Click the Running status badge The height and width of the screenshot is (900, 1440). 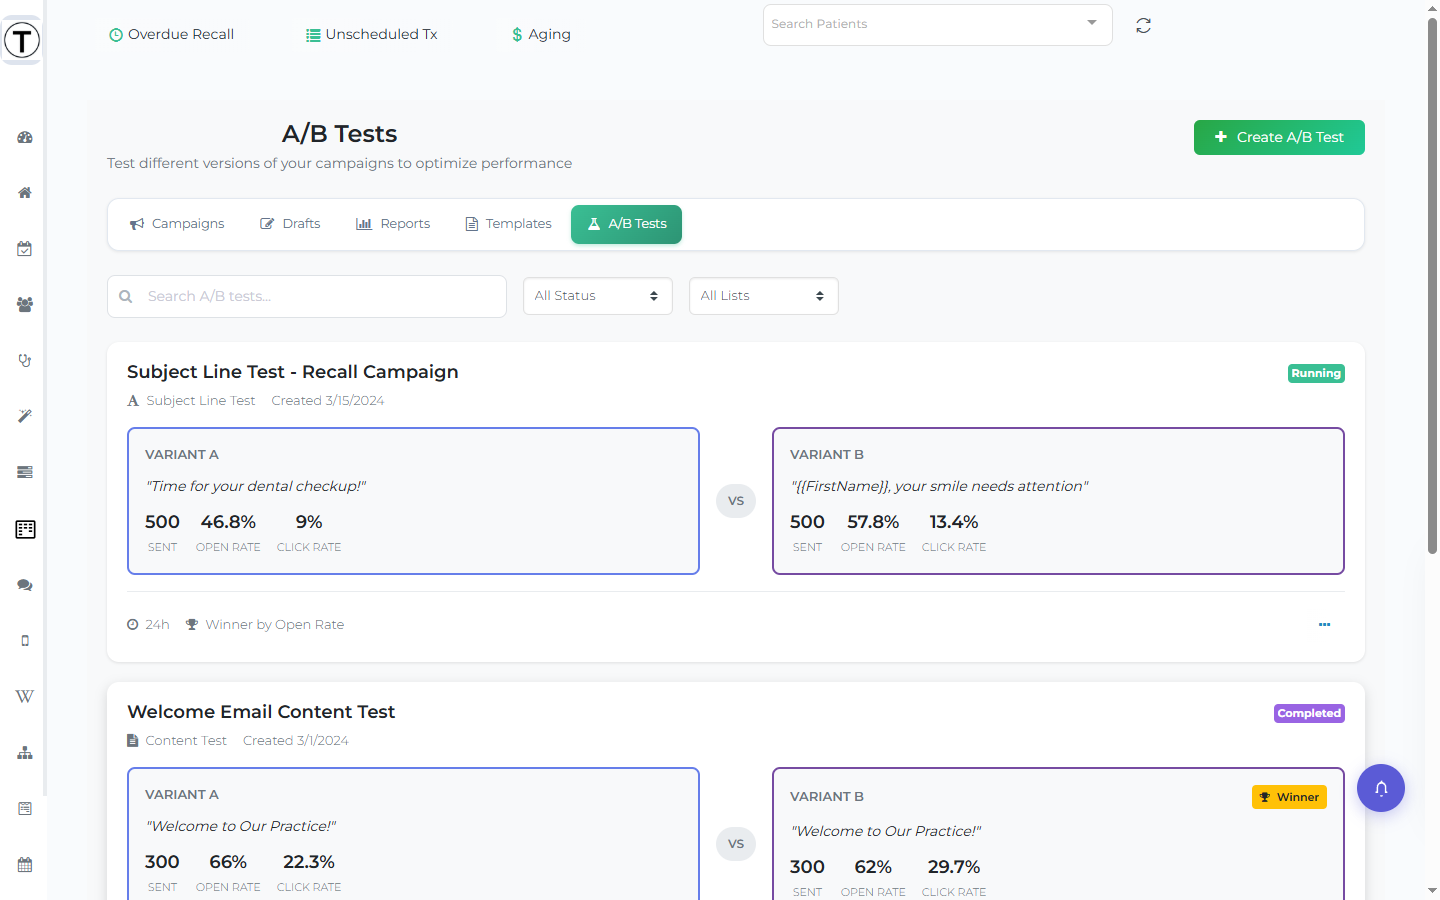(x=1316, y=374)
